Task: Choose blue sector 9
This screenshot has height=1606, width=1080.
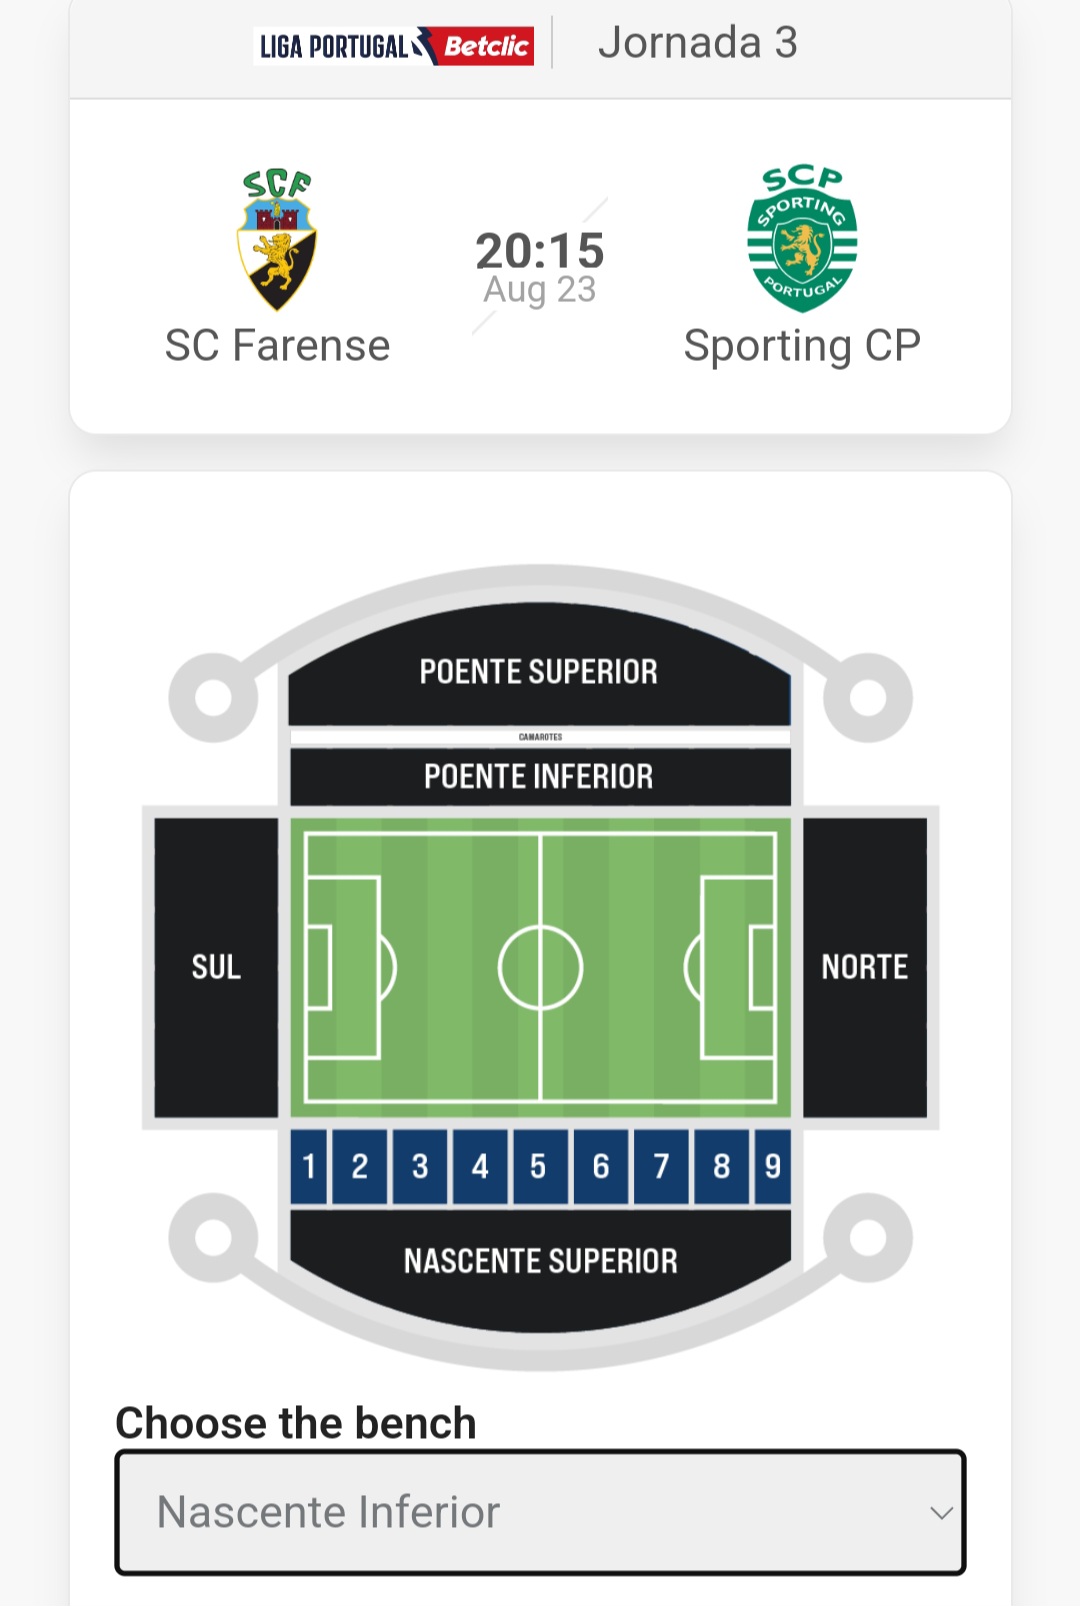Action: point(773,1167)
